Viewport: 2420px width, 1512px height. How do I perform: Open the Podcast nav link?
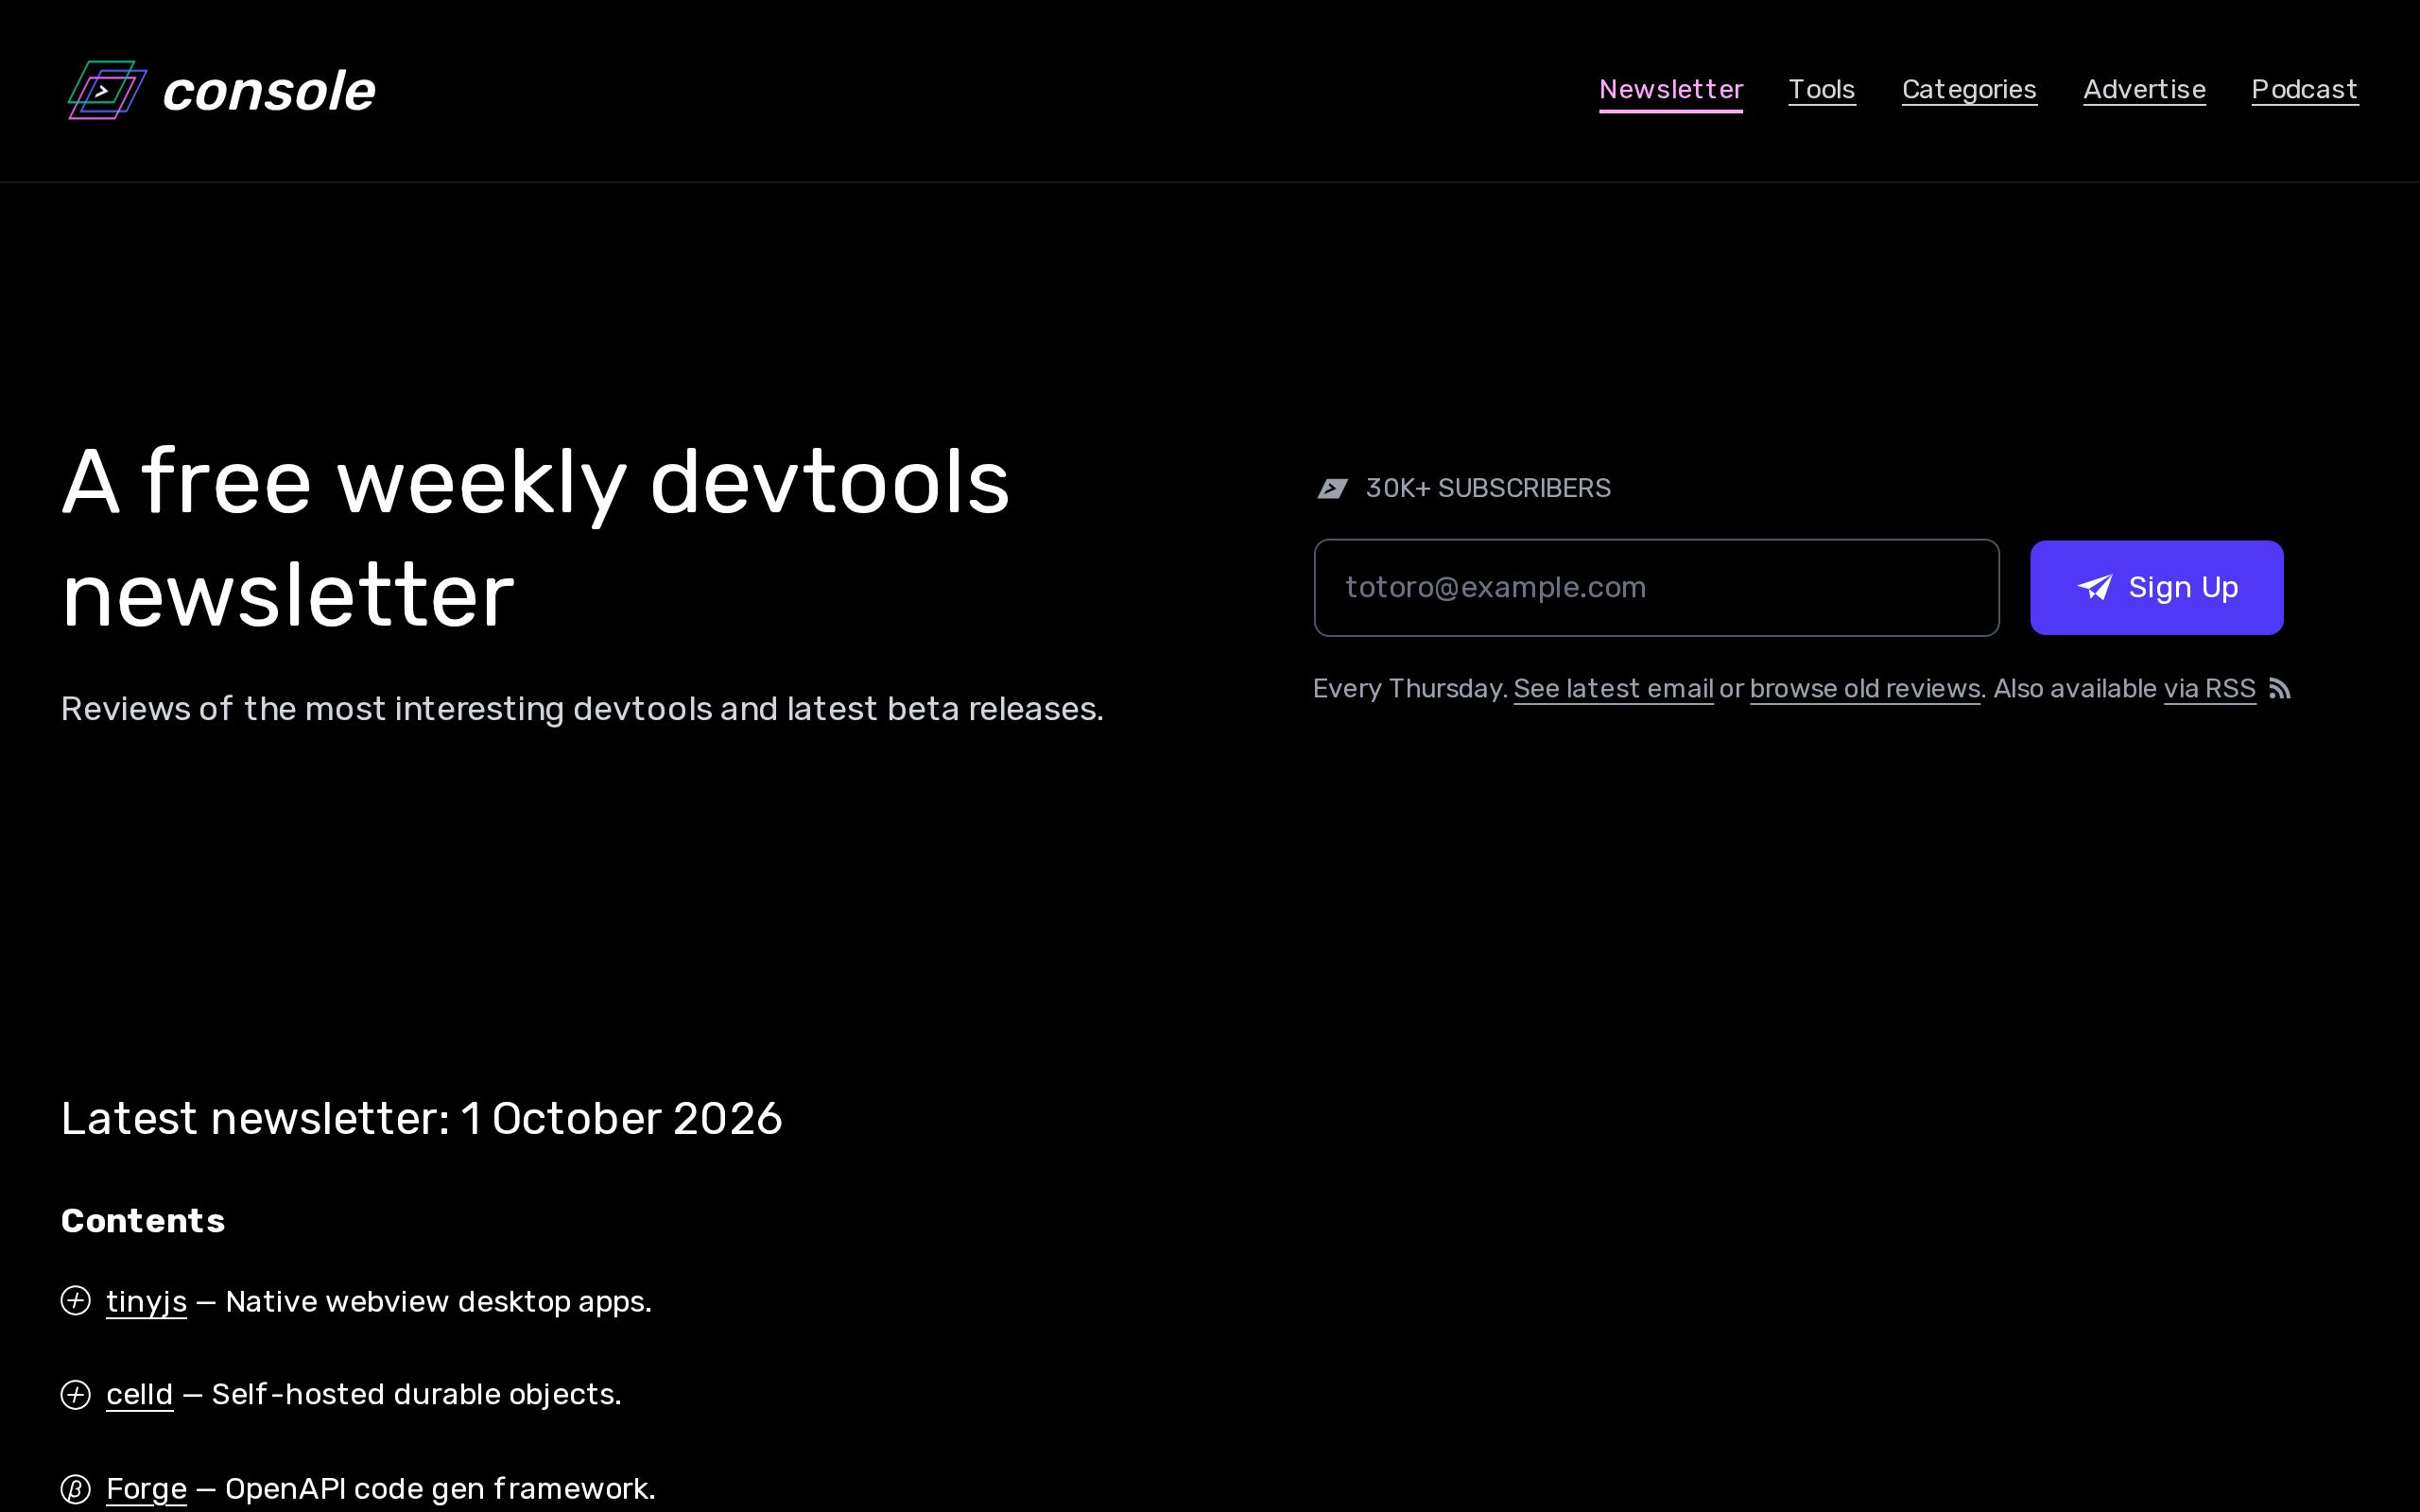(x=2304, y=90)
